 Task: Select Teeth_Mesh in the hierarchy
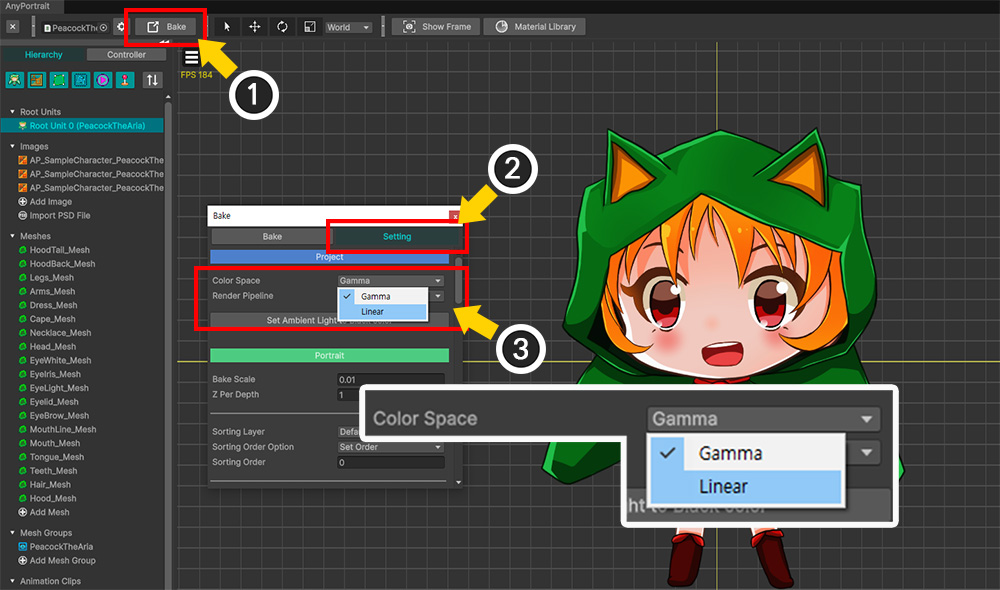click(x=53, y=471)
